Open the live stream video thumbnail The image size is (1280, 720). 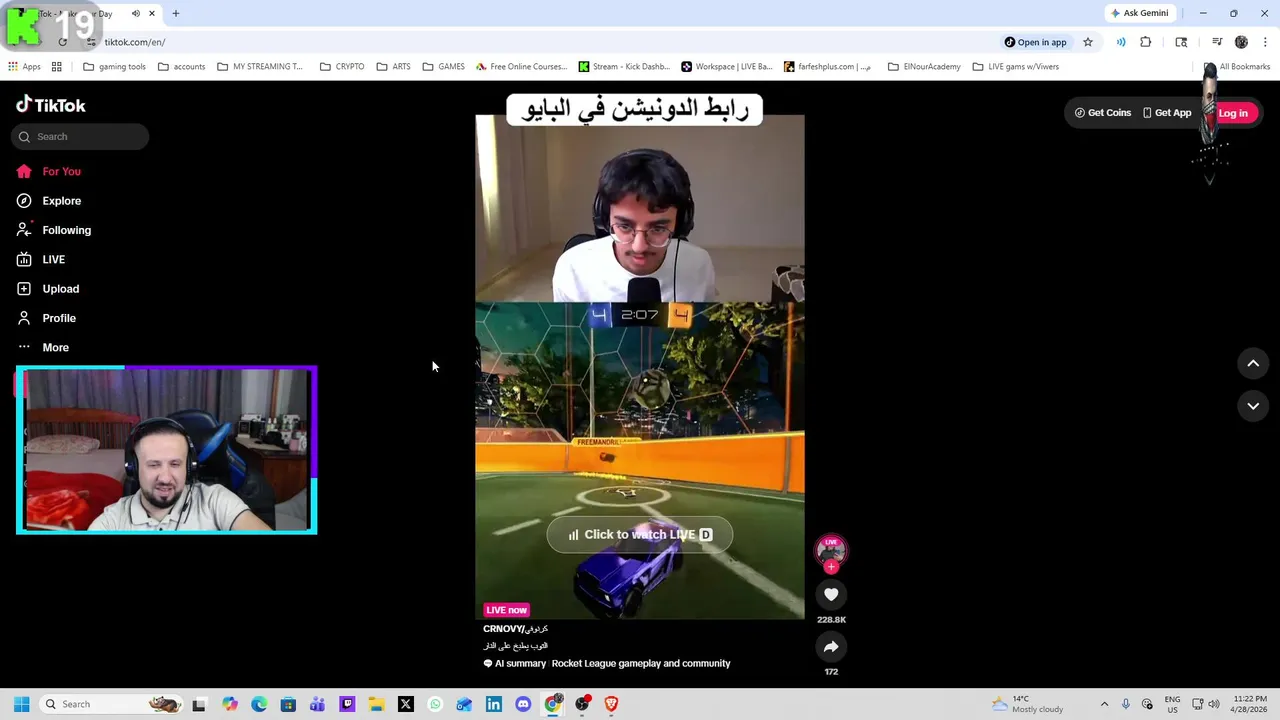(640, 367)
